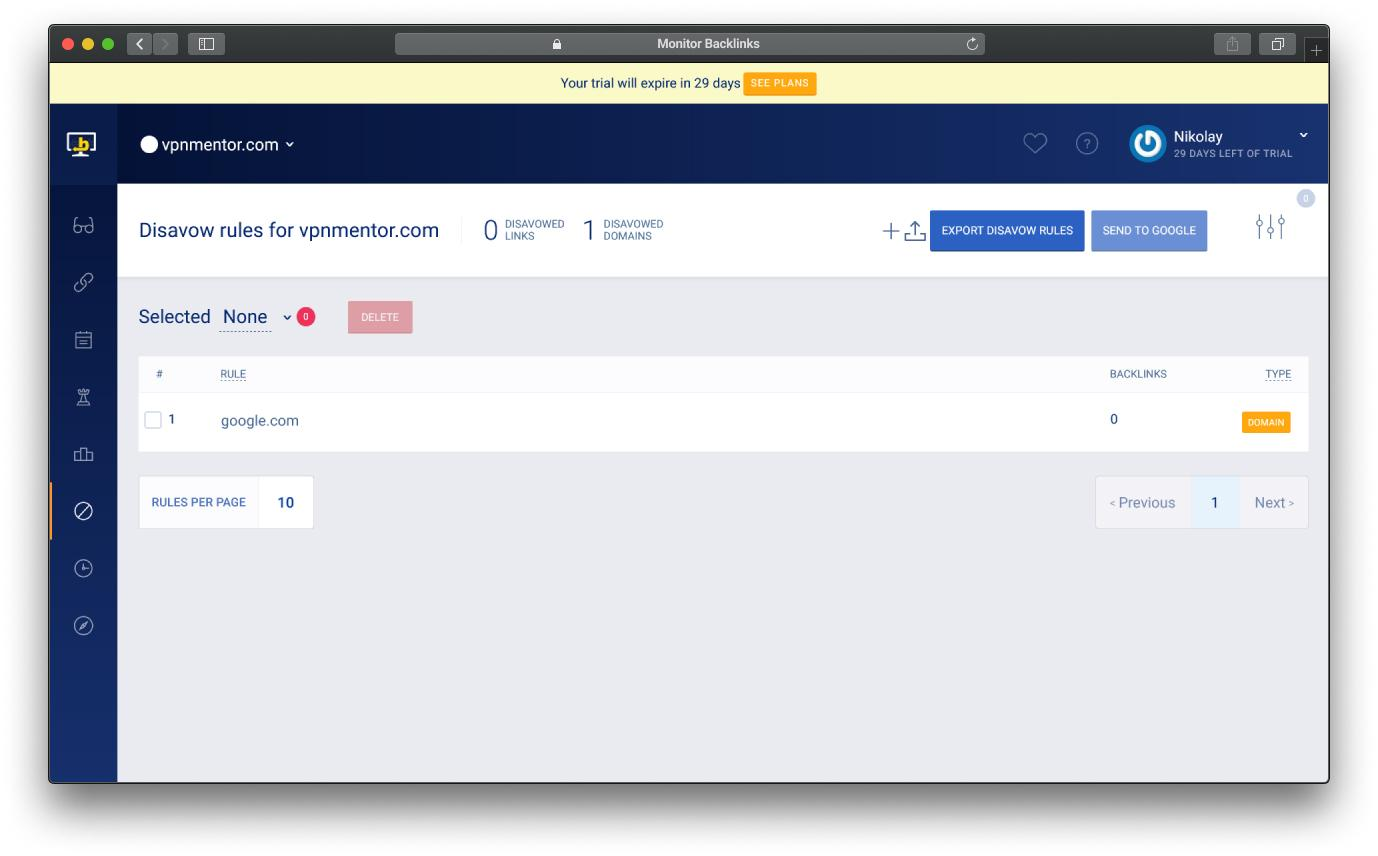1378x856 pixels.
Task: Open the filter sliders icon
Action: [1270, 227]
